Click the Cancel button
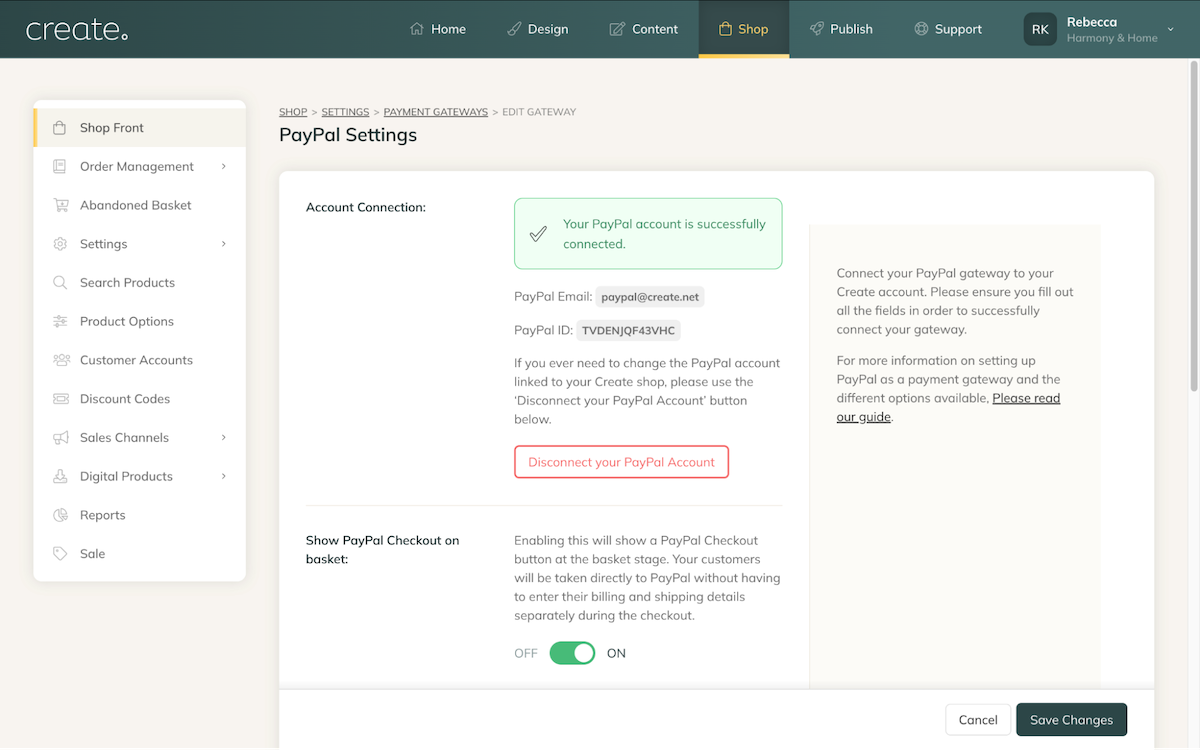This screenshot has height=750, width=1200. coord(978,720)
